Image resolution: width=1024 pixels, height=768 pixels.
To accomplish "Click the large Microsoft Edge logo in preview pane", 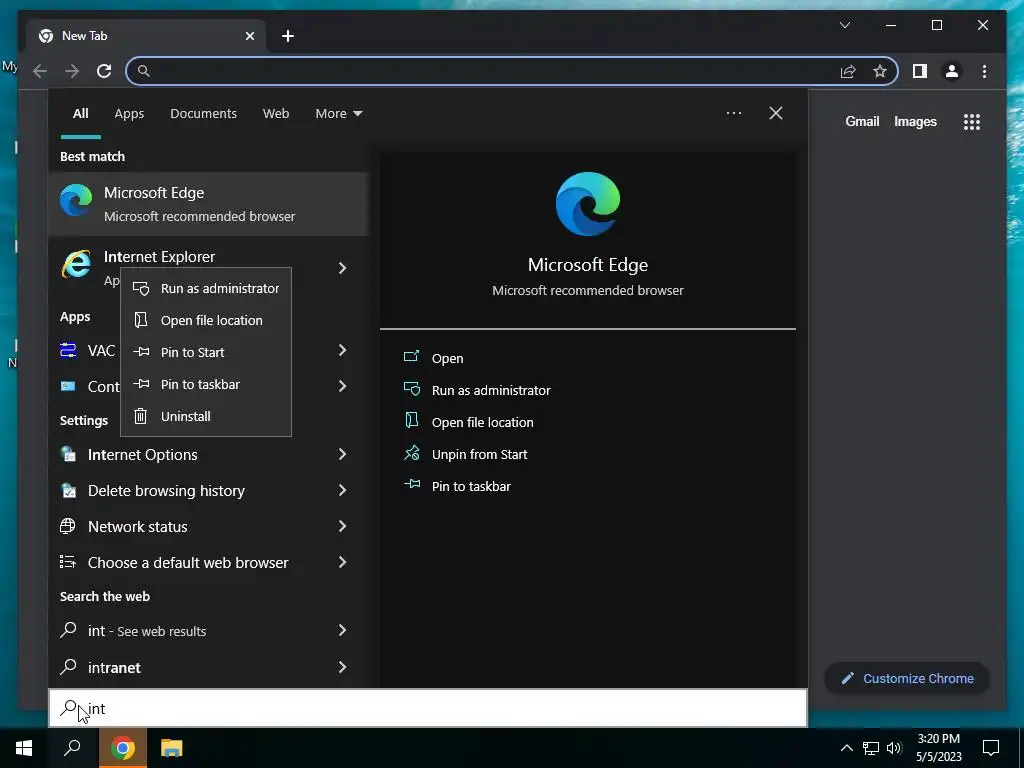I will (x=588, y=204).
